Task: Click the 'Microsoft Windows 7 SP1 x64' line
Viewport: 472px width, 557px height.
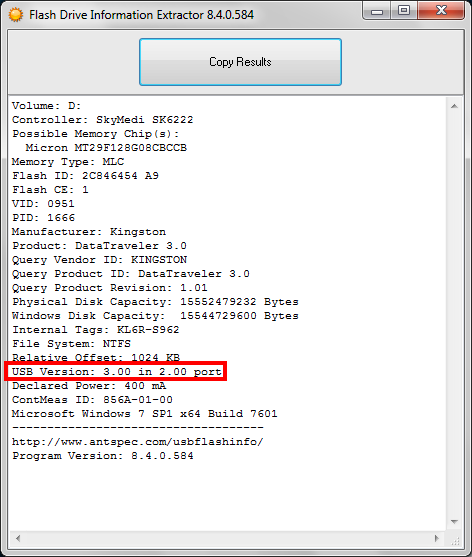Action: (145, 414)
